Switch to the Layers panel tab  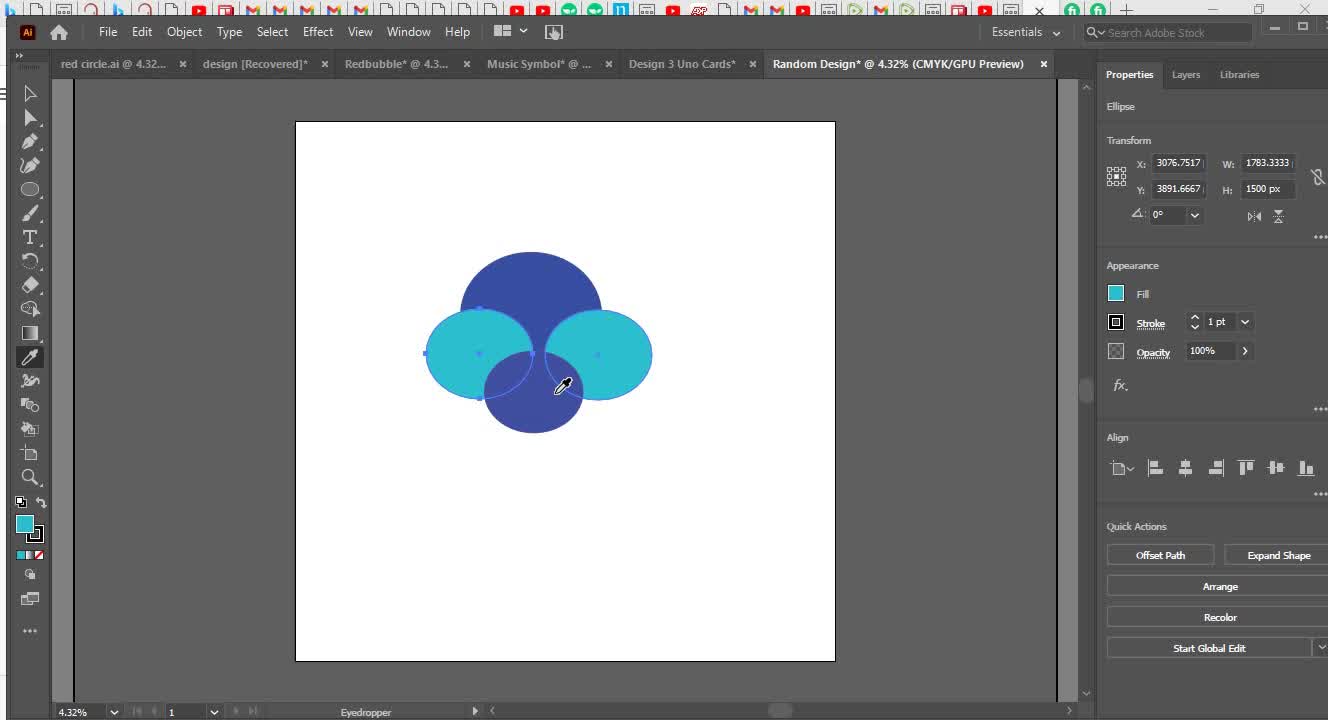(1186, 75)
